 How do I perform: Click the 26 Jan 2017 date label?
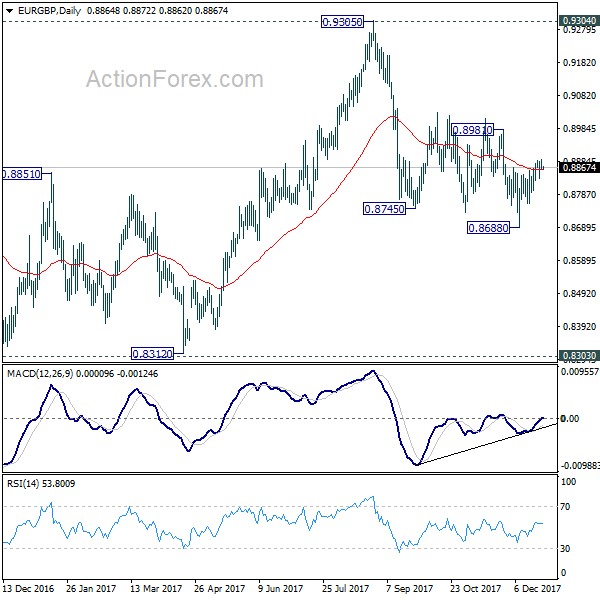pyautogui.click(x=91, y=588)
